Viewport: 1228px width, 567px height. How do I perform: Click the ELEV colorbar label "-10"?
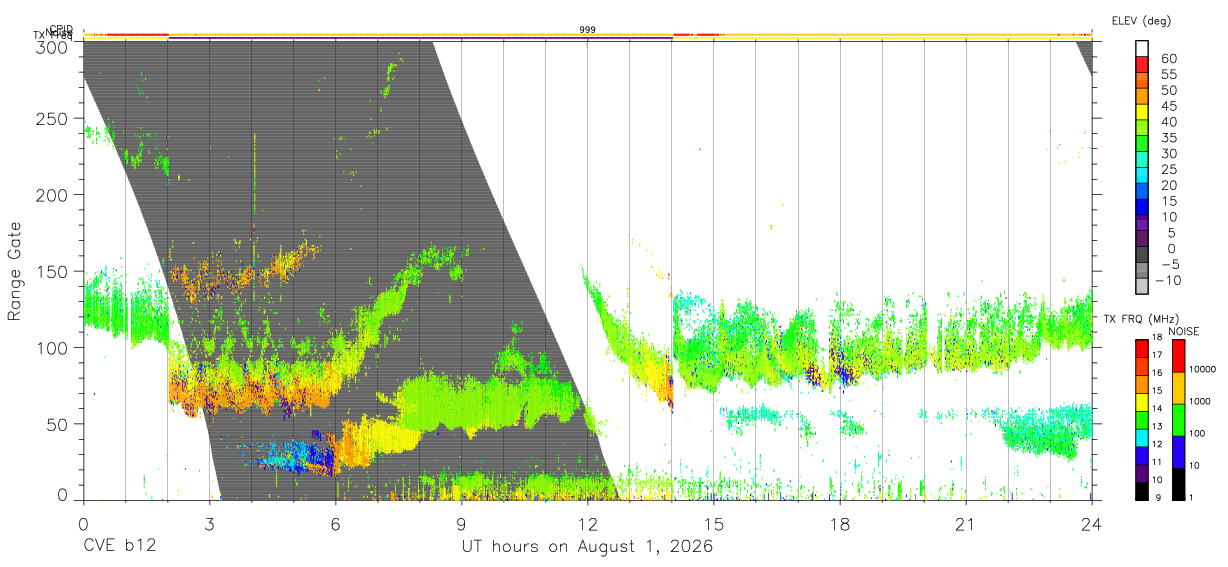pos(1168,280)
